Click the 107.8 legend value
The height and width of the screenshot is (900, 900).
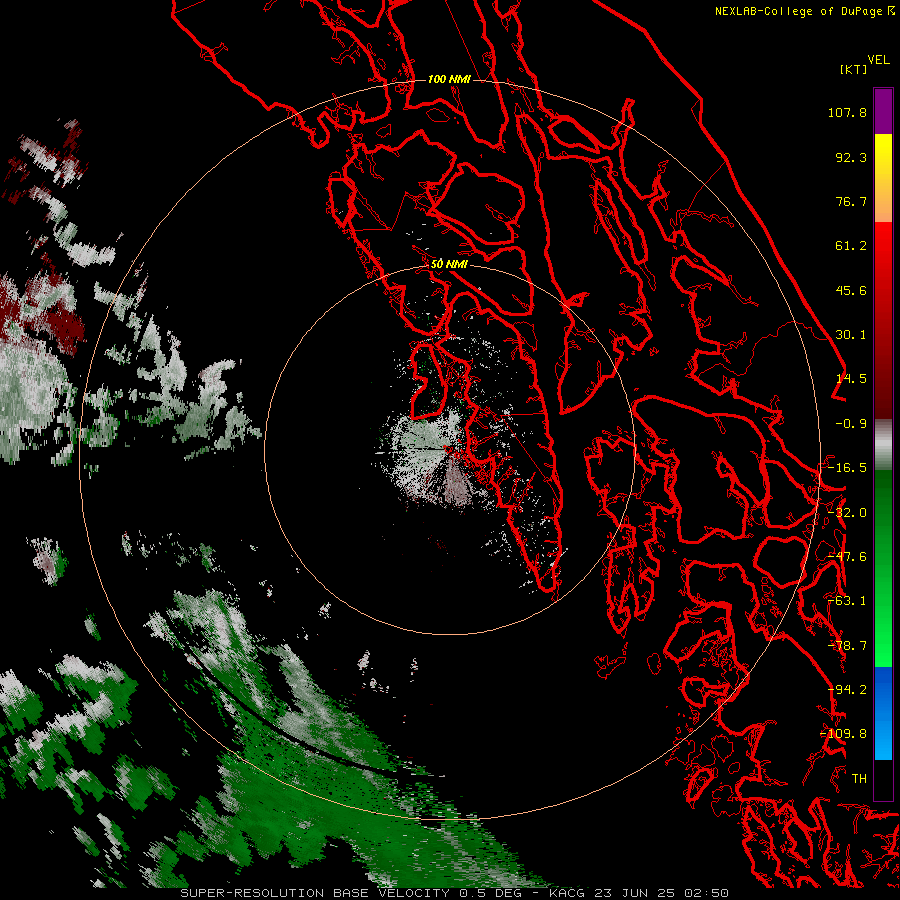[x=847, y=112]
